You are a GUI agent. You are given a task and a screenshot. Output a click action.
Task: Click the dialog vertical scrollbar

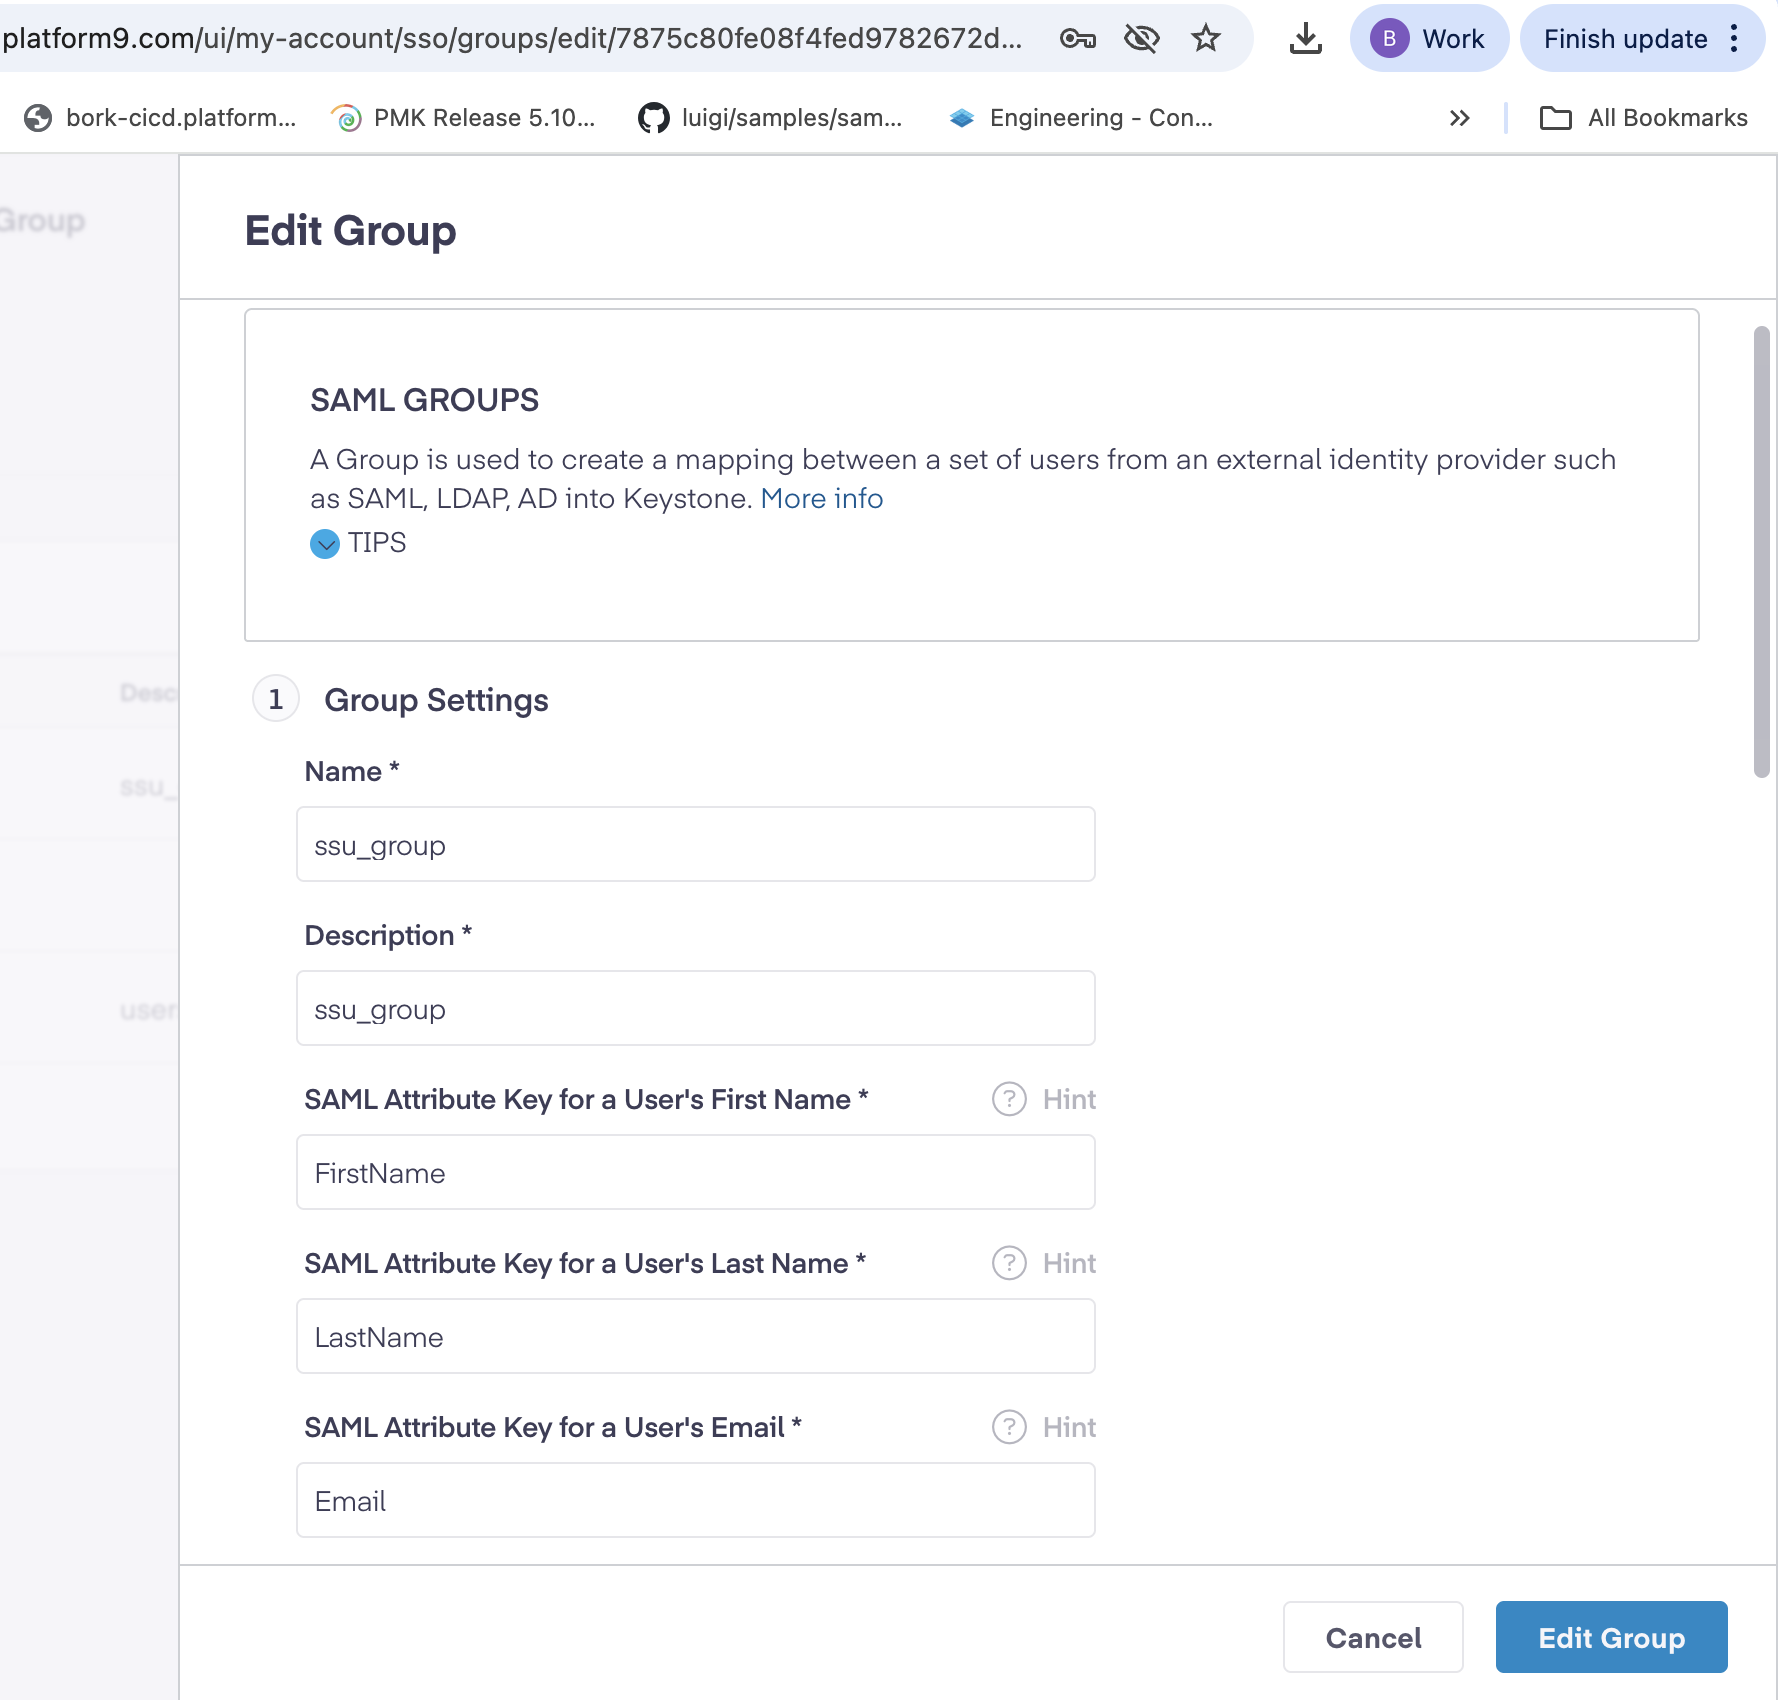click(x=1761, y=551)
